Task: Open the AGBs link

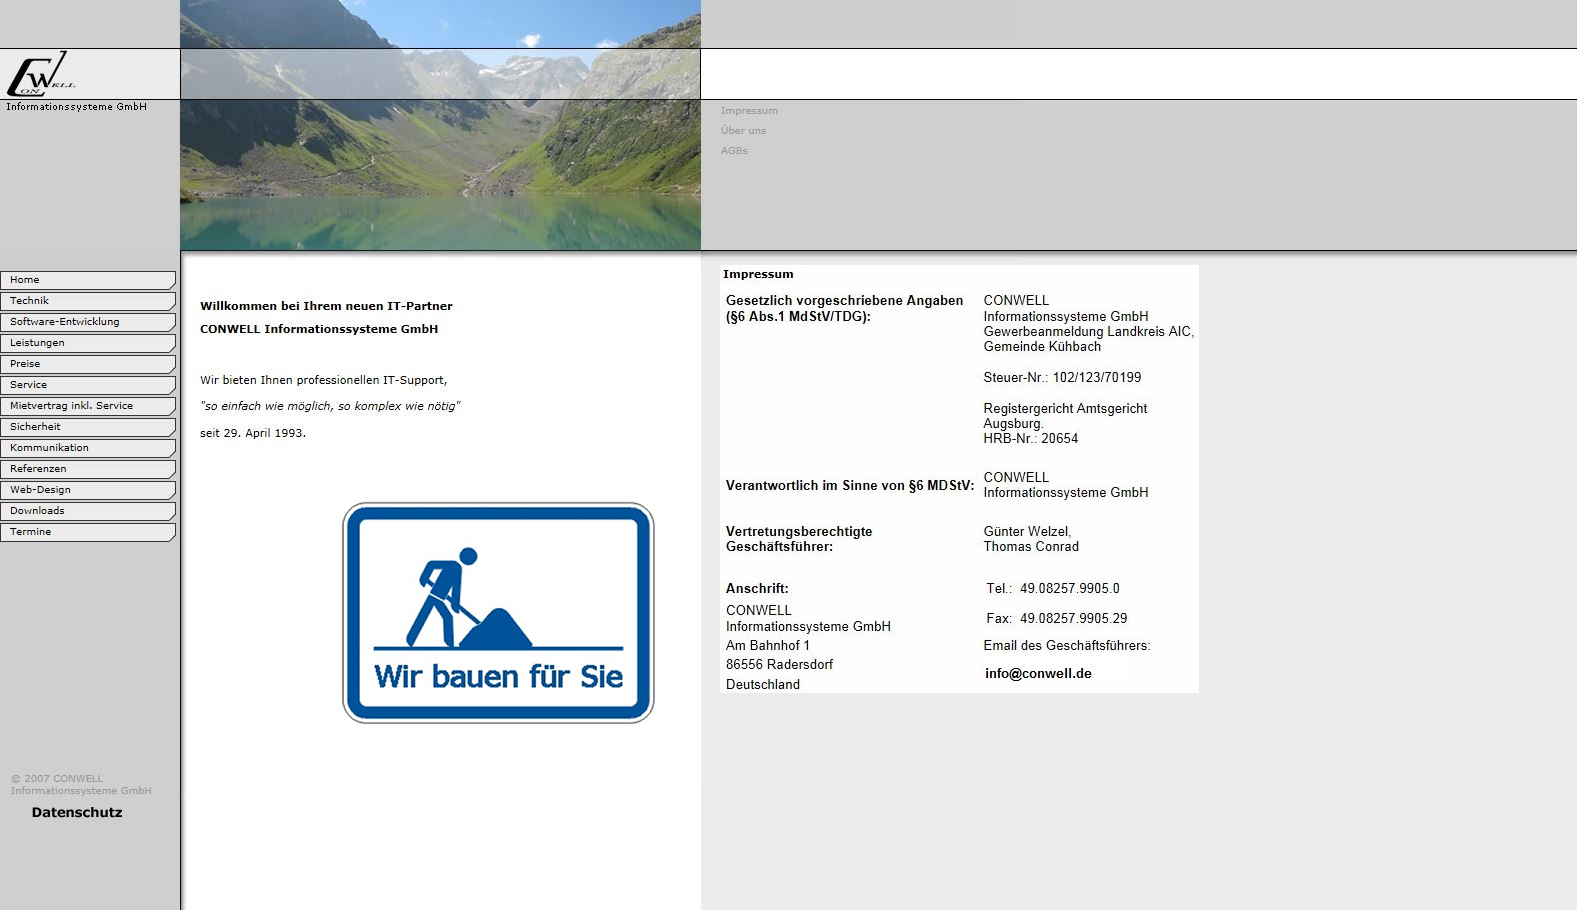Action: coord(734,151)
